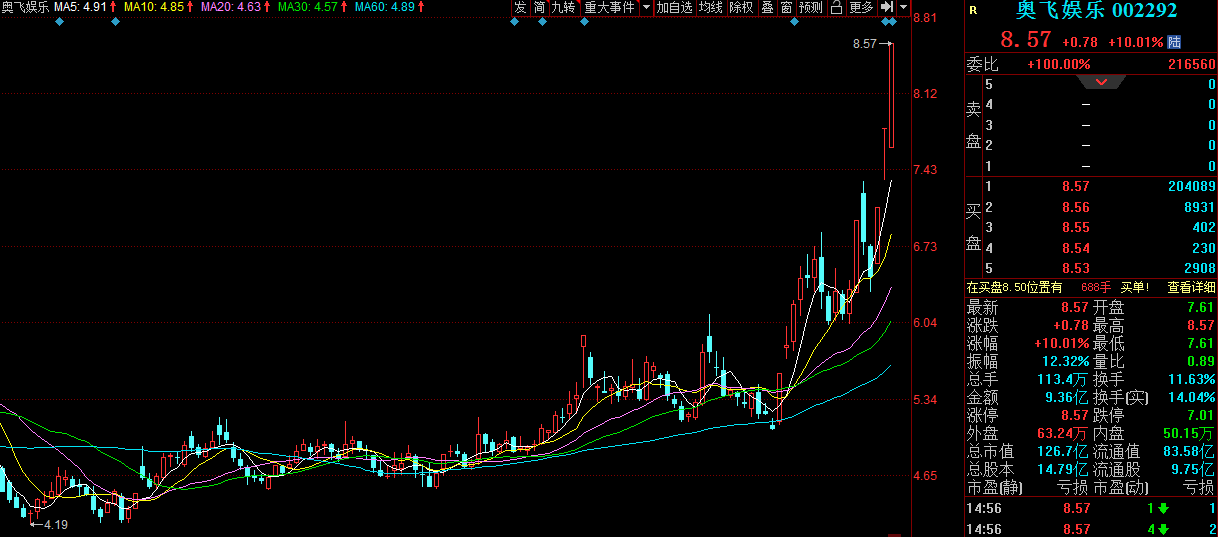Toggle 除权 ex-rights adjustment
This screenshot has width=1218, height=537.
[741, 8]
